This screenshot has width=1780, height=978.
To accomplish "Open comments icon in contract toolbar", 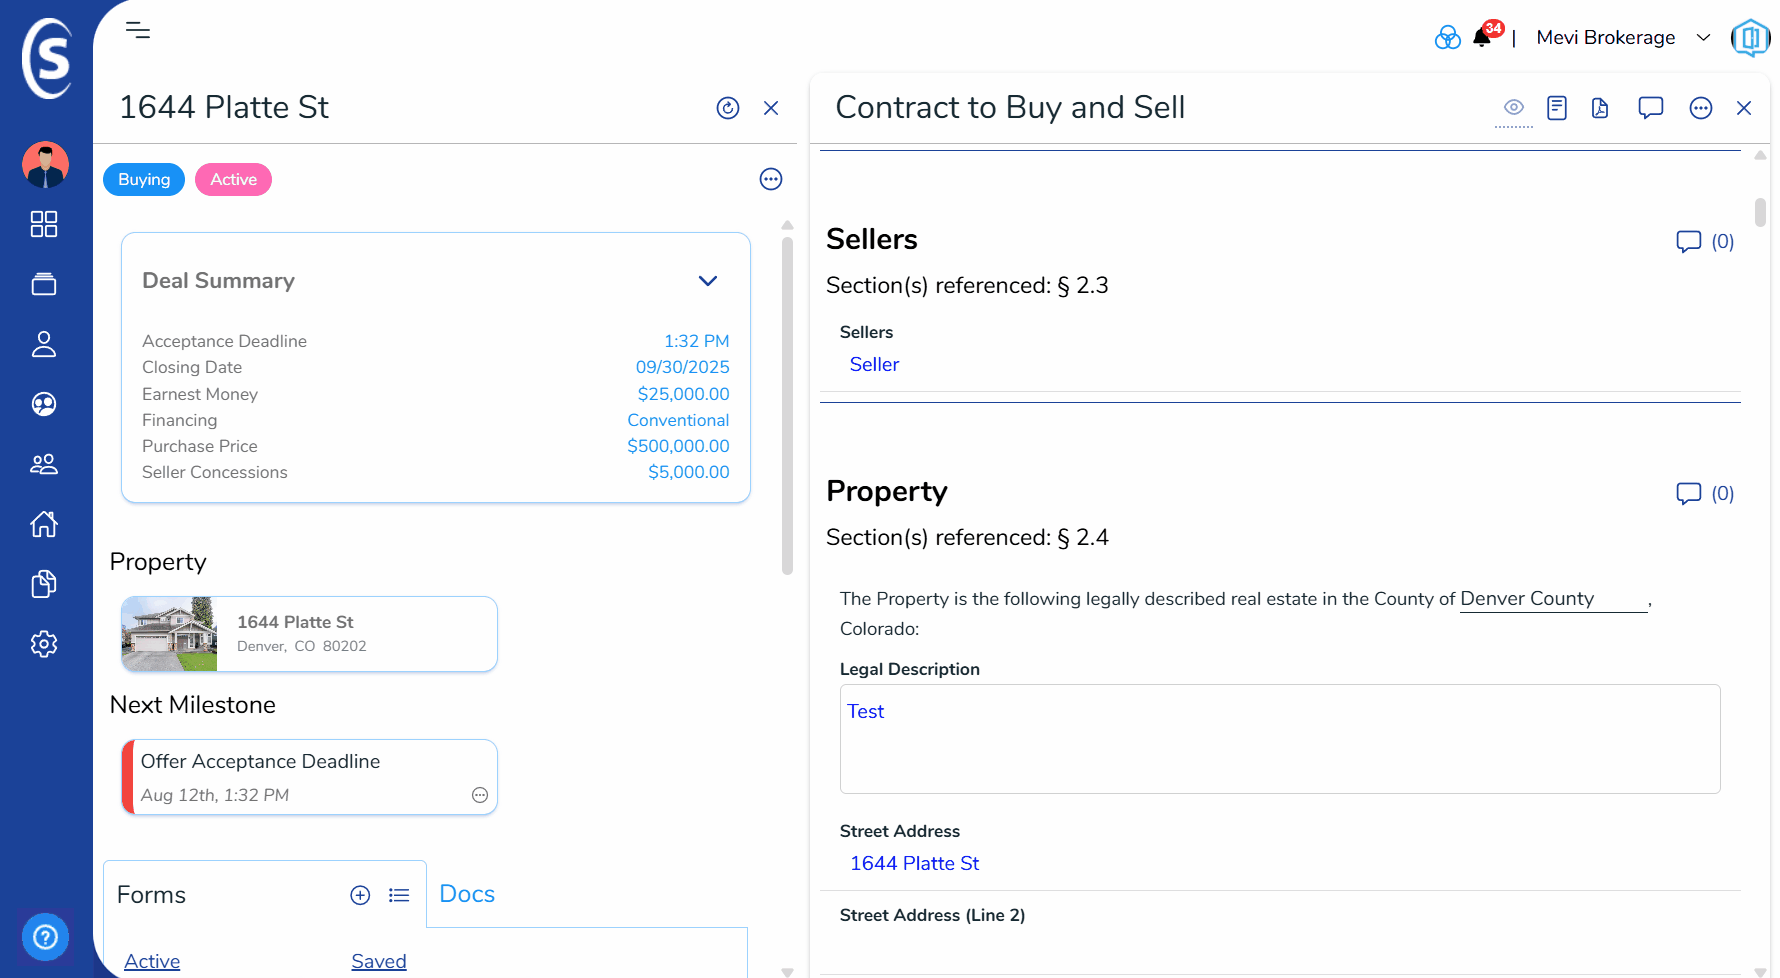I will pos(1651,108).
